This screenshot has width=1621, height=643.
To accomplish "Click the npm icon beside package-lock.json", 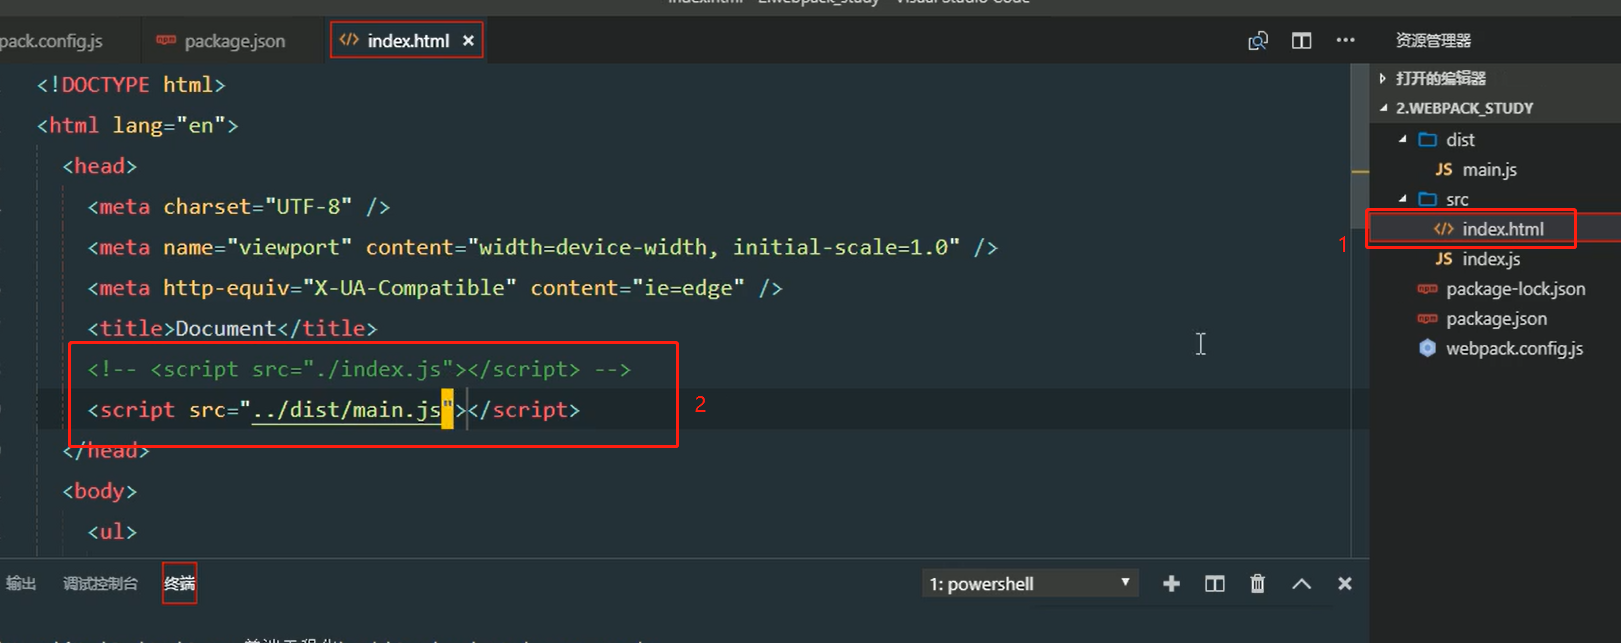I will [x=1427, y=289].
